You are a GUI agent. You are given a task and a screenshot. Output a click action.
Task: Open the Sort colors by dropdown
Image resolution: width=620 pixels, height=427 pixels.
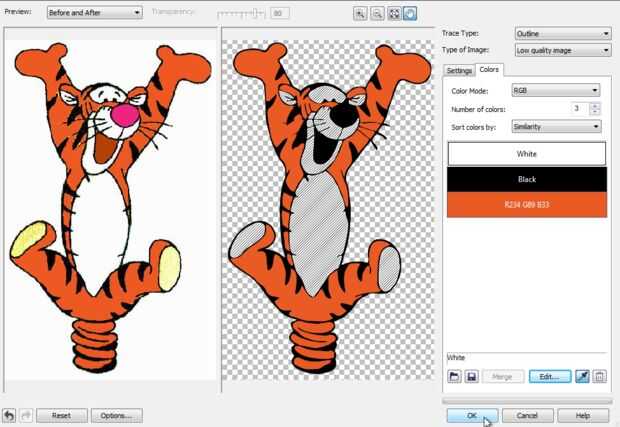556,127
